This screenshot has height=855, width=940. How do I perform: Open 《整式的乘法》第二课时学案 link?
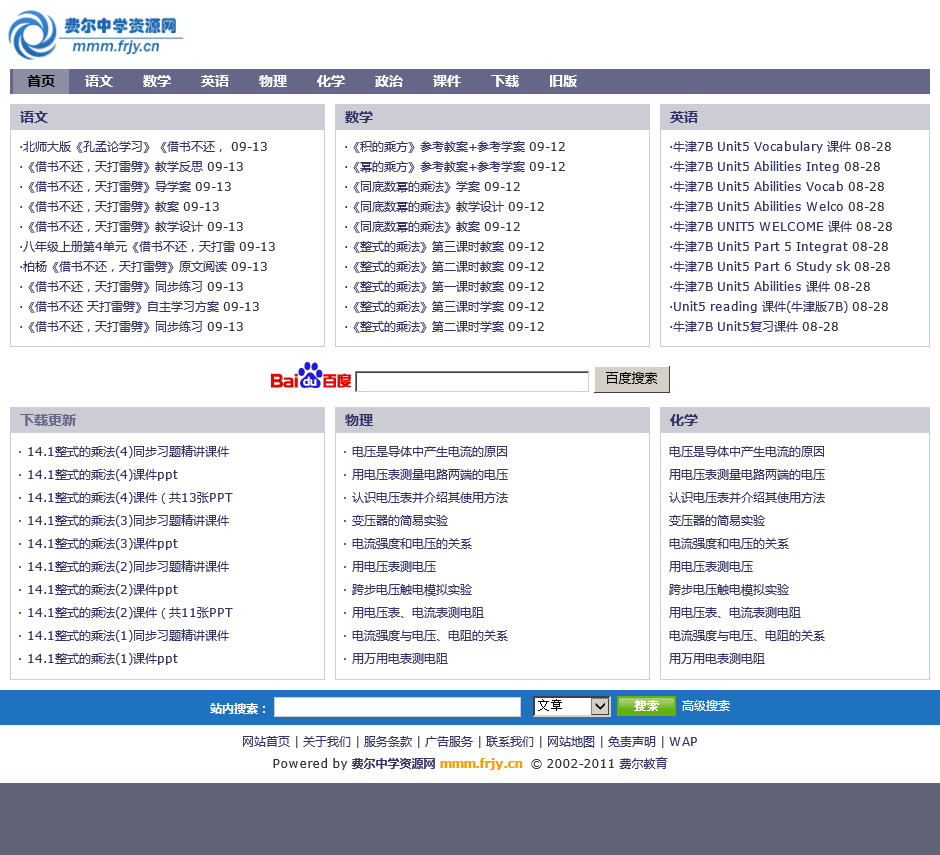(x=426, y=327)
